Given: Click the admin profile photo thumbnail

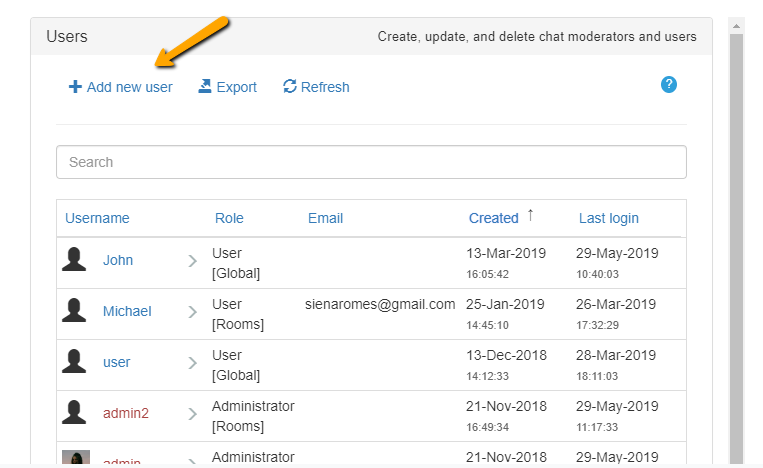Looking at the screenshot, I should tap(76, 458).
